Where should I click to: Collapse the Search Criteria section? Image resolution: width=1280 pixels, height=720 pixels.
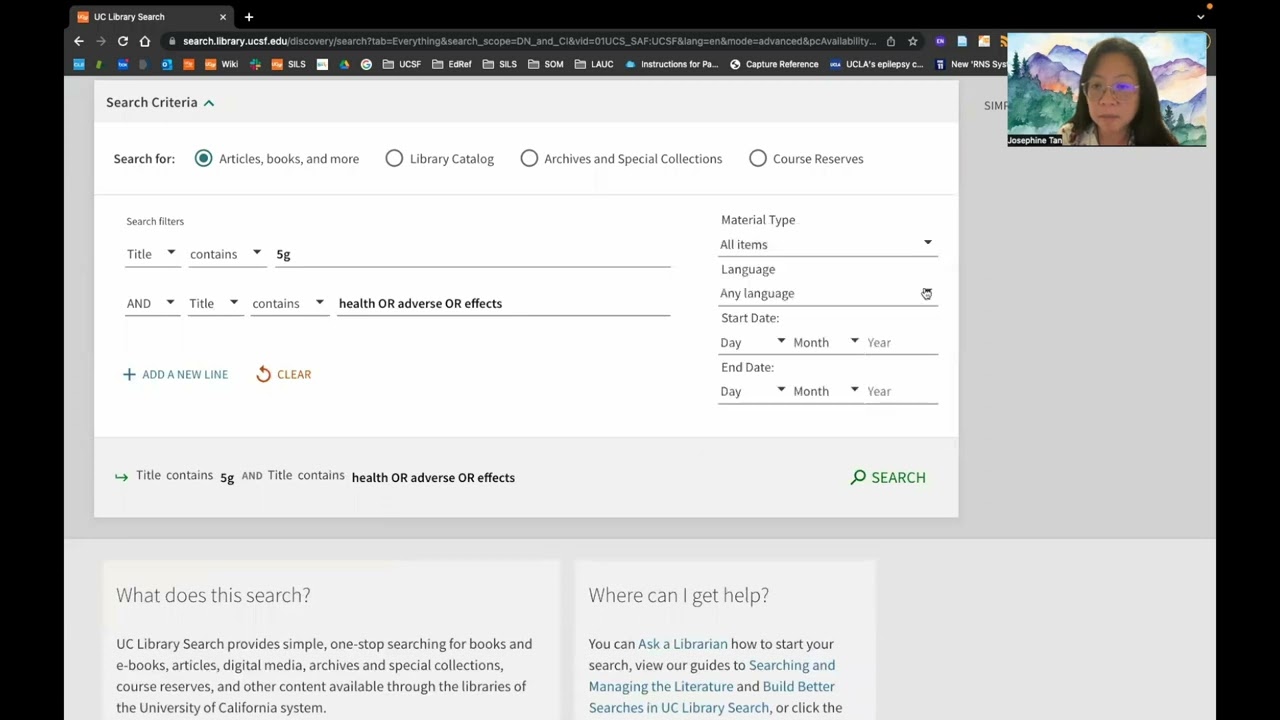(x=160, y=102)
